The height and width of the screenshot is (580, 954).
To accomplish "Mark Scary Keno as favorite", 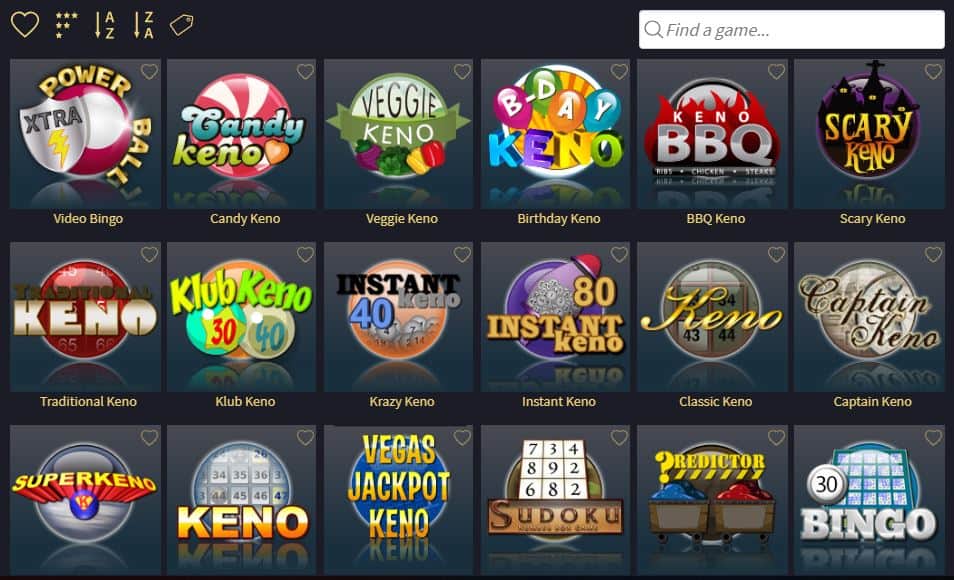I will (x=933, y=71).
